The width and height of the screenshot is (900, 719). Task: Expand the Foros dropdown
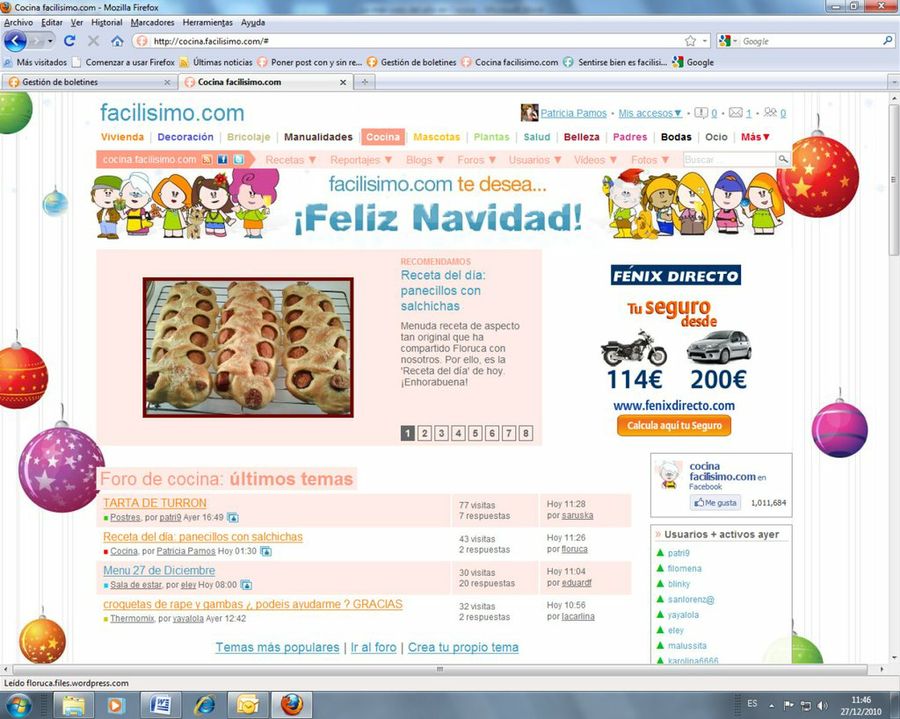tap(476, 159)
